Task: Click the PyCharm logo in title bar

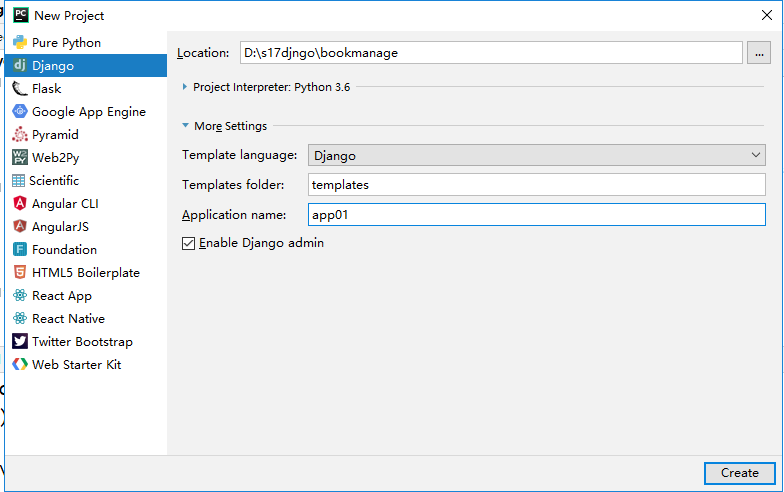Action: 20,15
